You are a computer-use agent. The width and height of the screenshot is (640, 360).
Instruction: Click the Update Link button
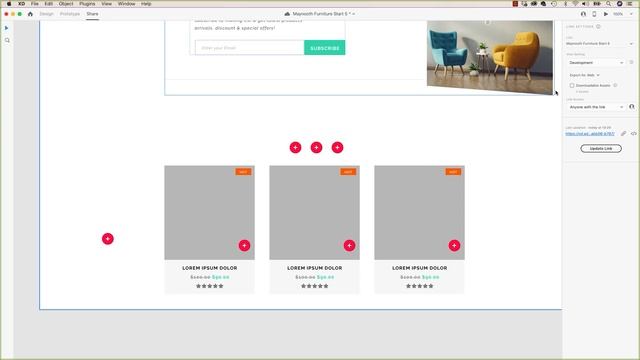[x=601, y=149]
